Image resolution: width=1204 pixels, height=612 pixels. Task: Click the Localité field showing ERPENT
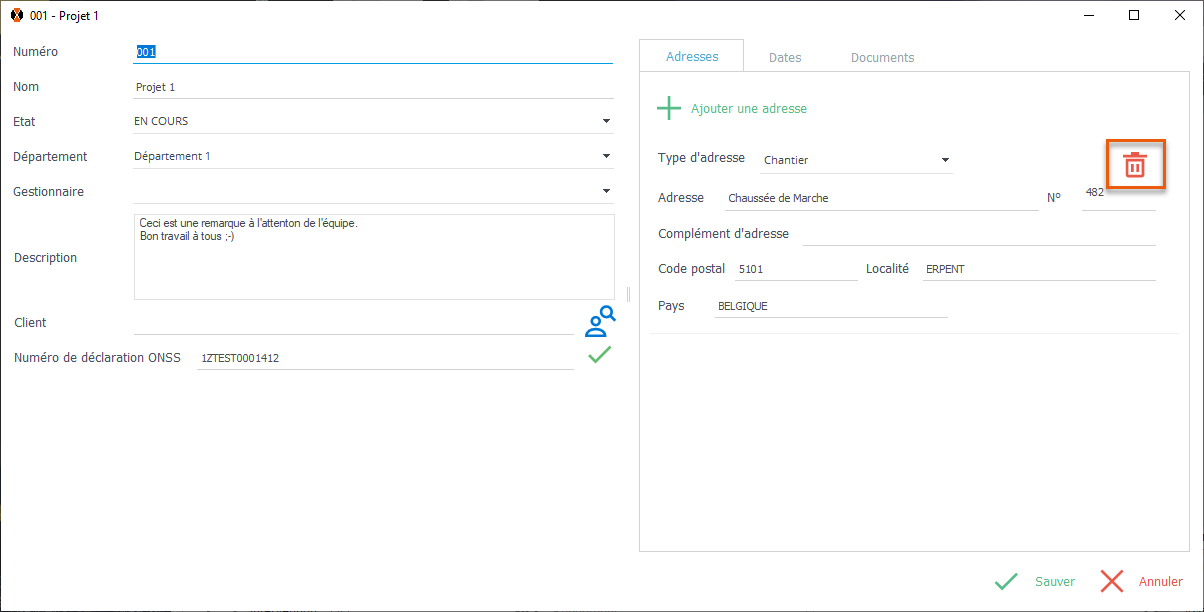tap(1037, 270)
